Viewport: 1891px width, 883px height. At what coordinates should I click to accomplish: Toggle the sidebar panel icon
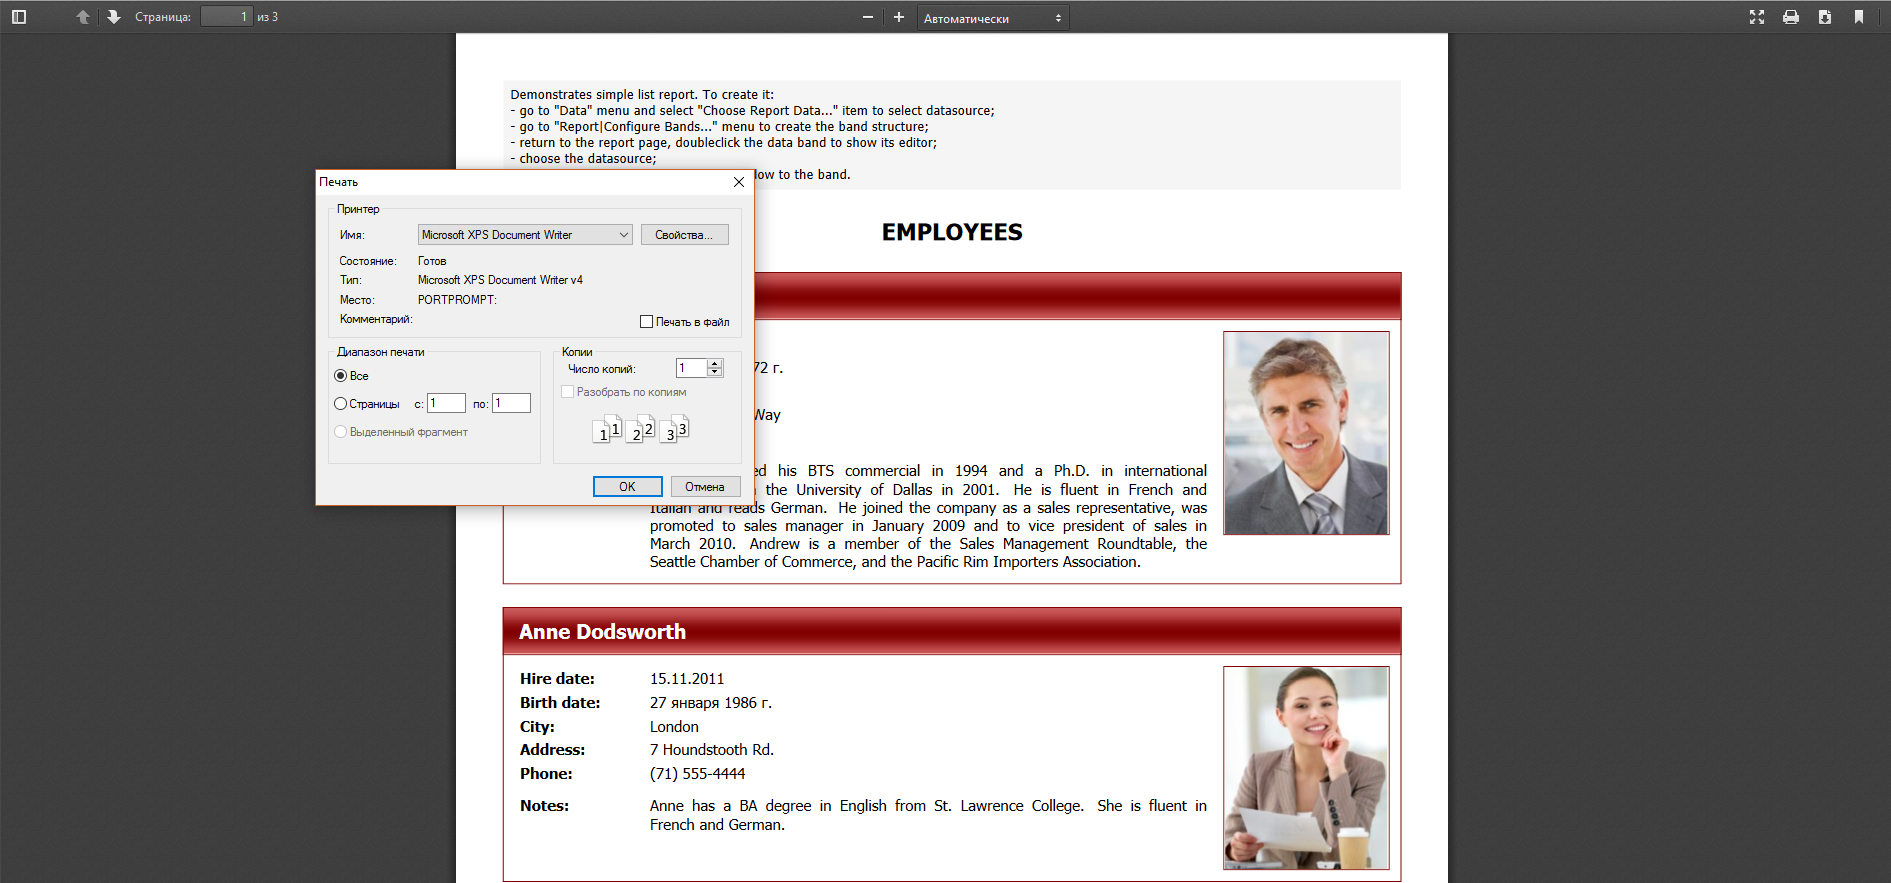19,17
